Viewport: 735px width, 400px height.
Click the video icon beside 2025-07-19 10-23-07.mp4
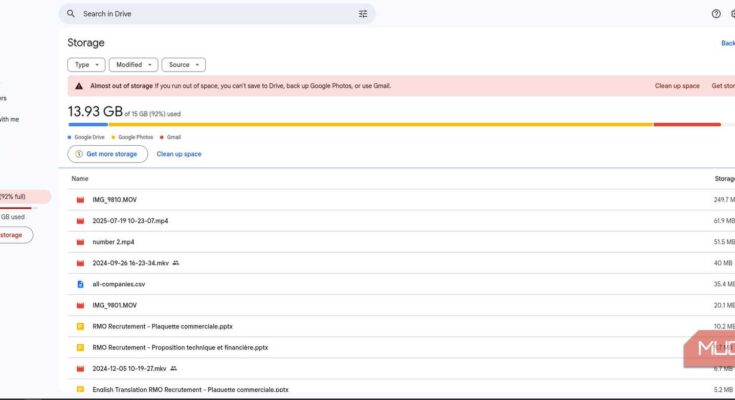(x=80, y=221)
